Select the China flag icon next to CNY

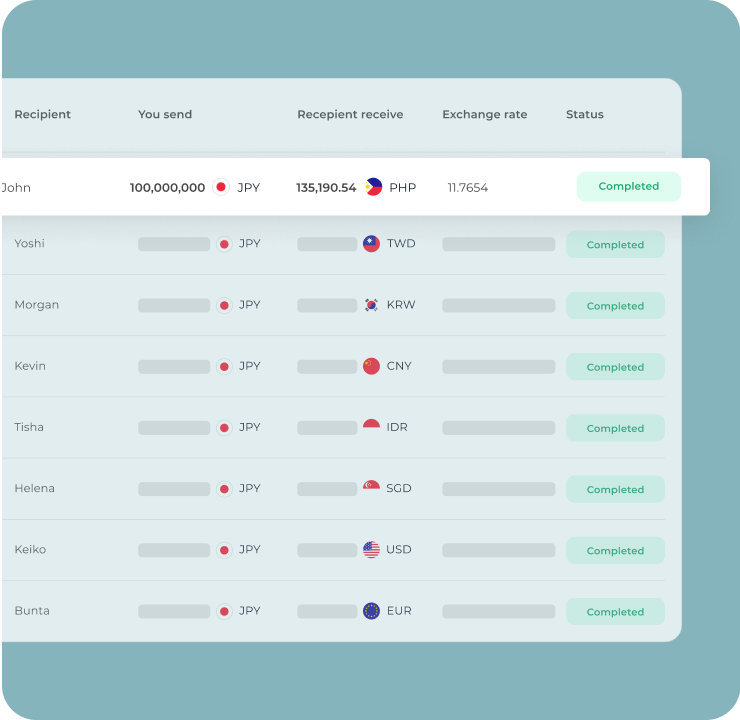click(x=371, y=366)
